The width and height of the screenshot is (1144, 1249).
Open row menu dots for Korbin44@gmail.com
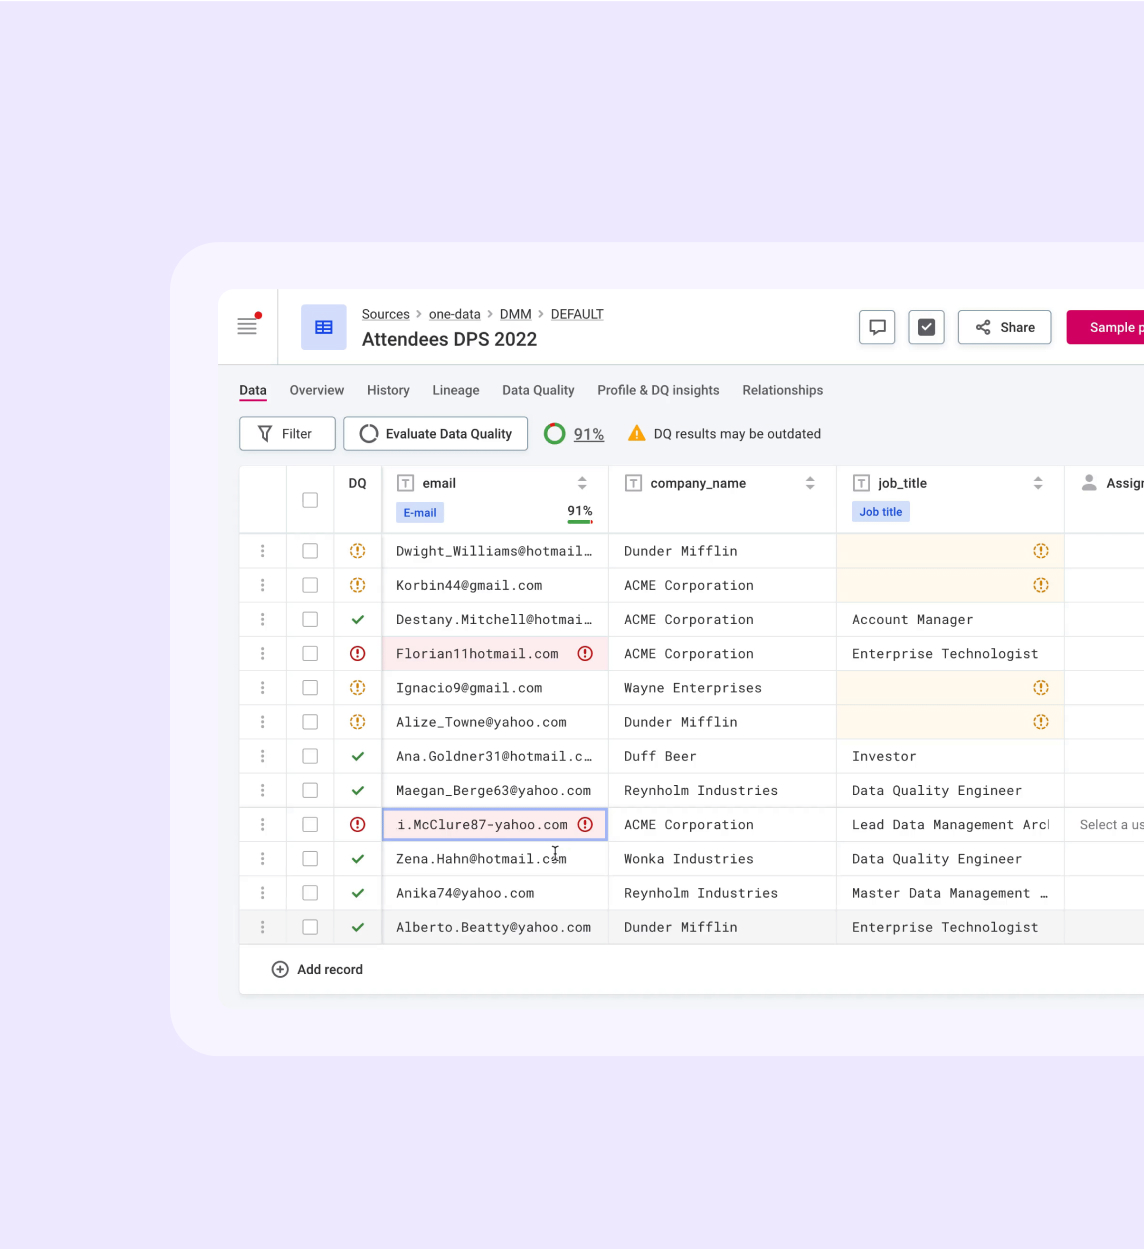[x=263, y=585]
